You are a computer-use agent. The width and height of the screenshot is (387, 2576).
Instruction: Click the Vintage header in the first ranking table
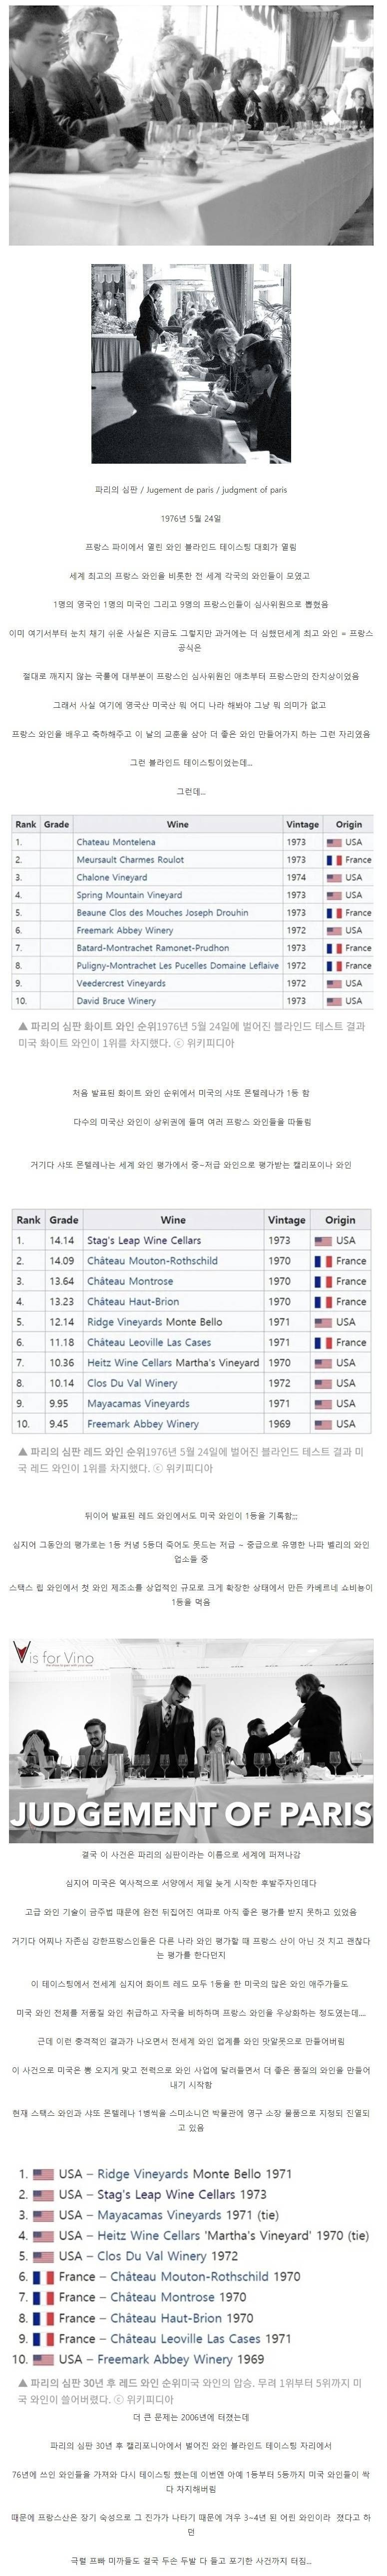(302, 824)
